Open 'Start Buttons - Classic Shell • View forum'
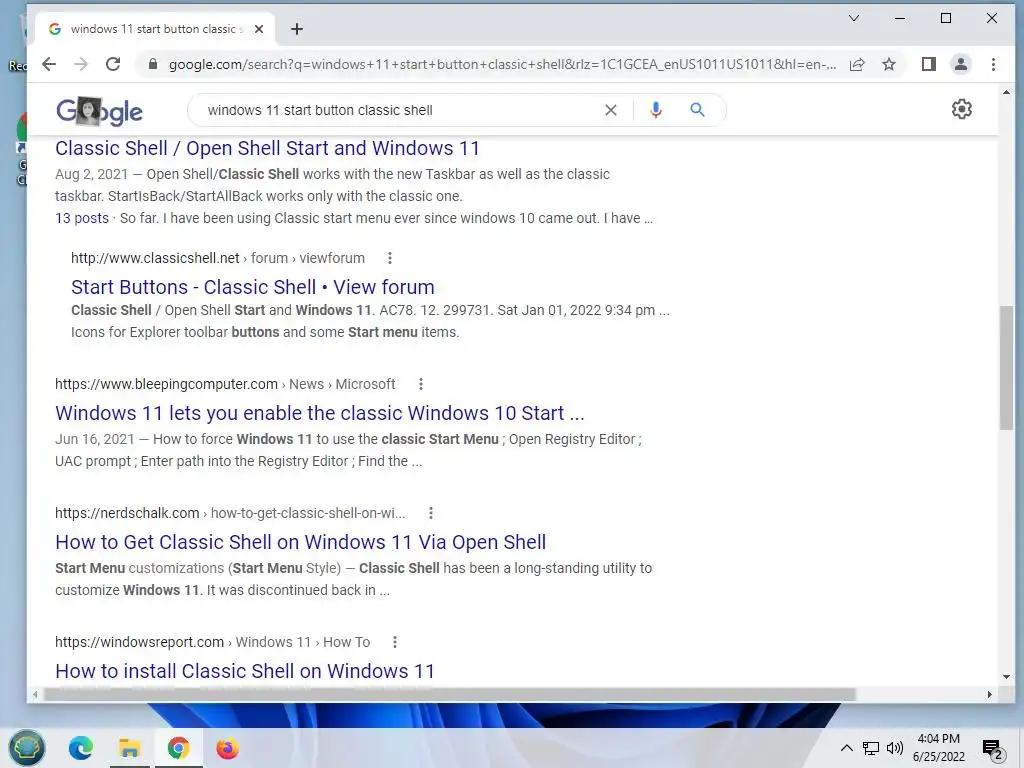This screenshot has width=1024, height=768. (253, 287)
